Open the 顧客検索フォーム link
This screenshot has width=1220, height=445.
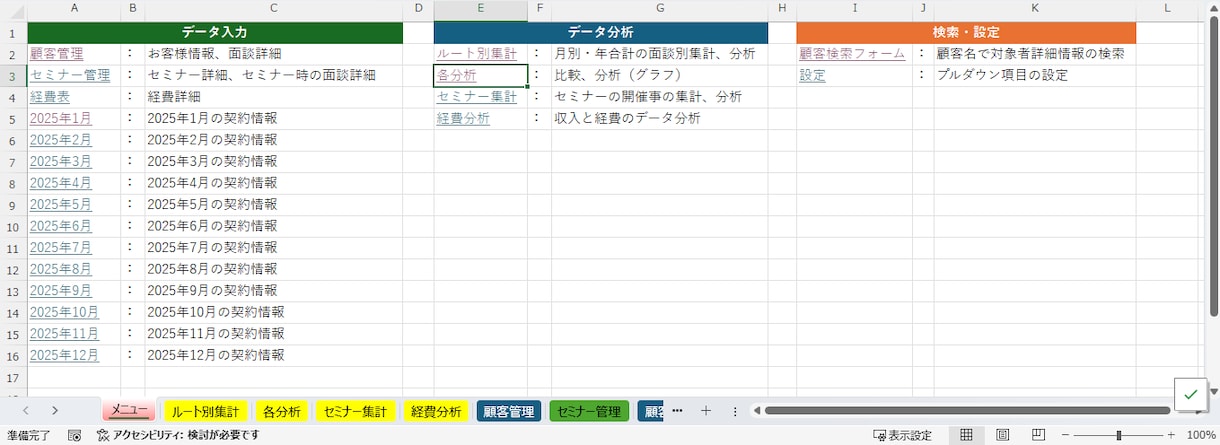click(x=852, y=53)
